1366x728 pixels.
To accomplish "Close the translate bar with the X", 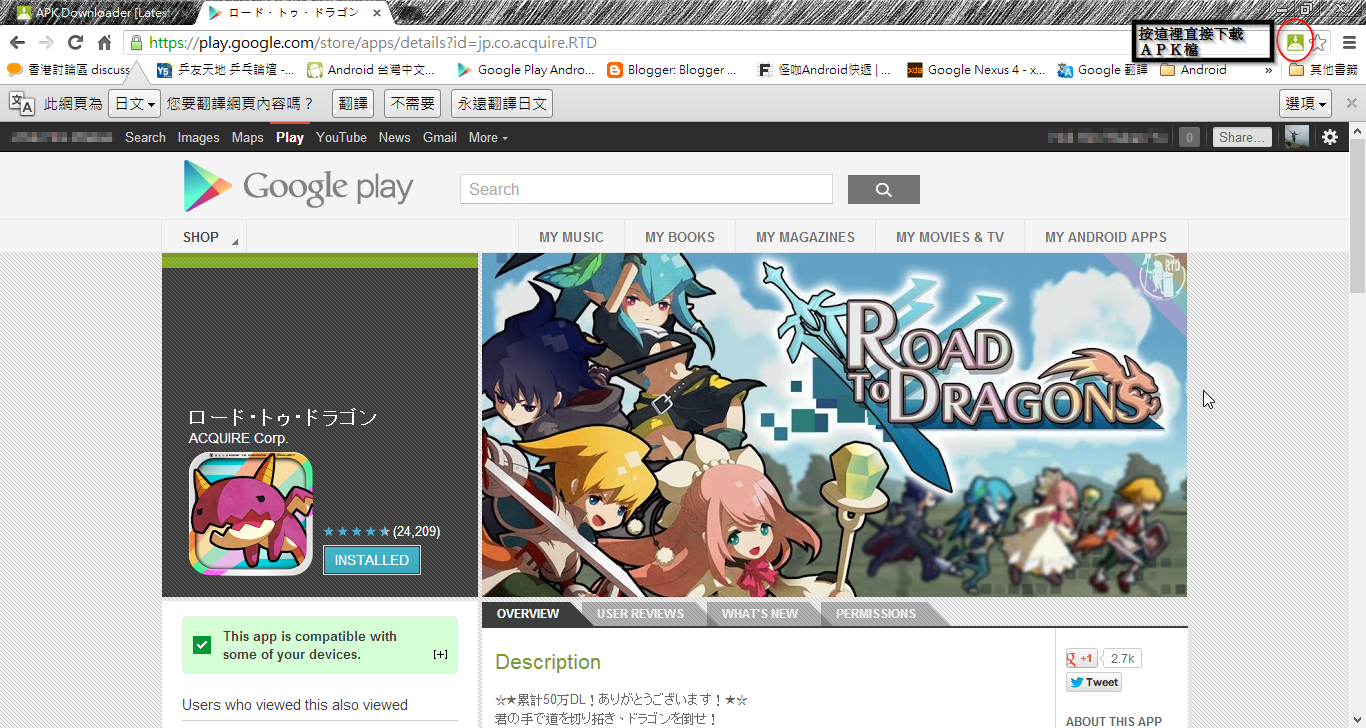I will point(1351,103).
